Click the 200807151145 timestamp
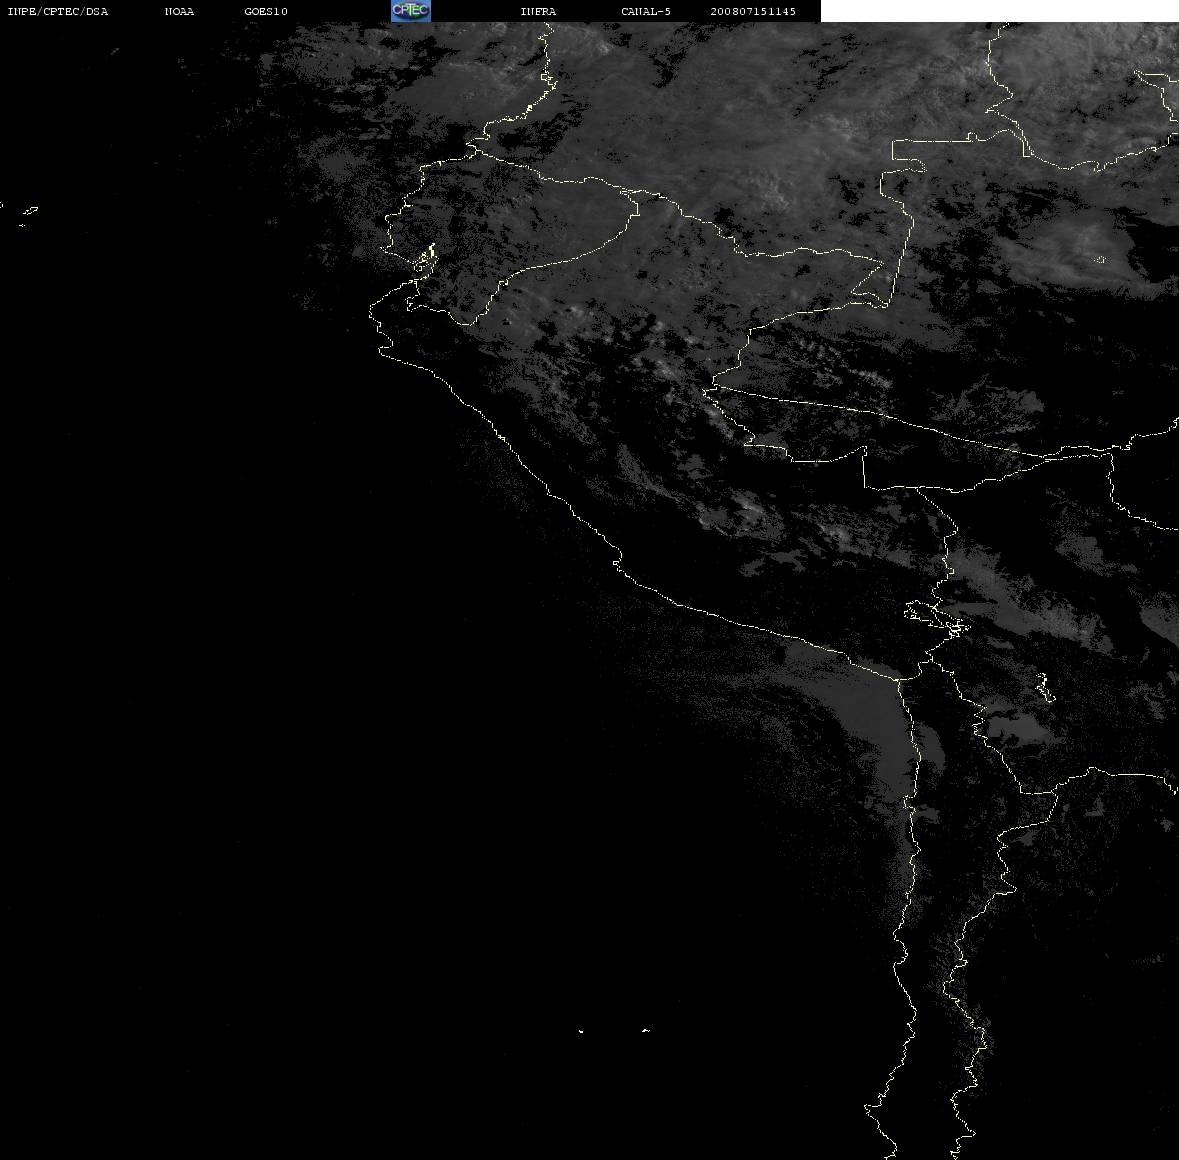 click(x=753, y=11)
